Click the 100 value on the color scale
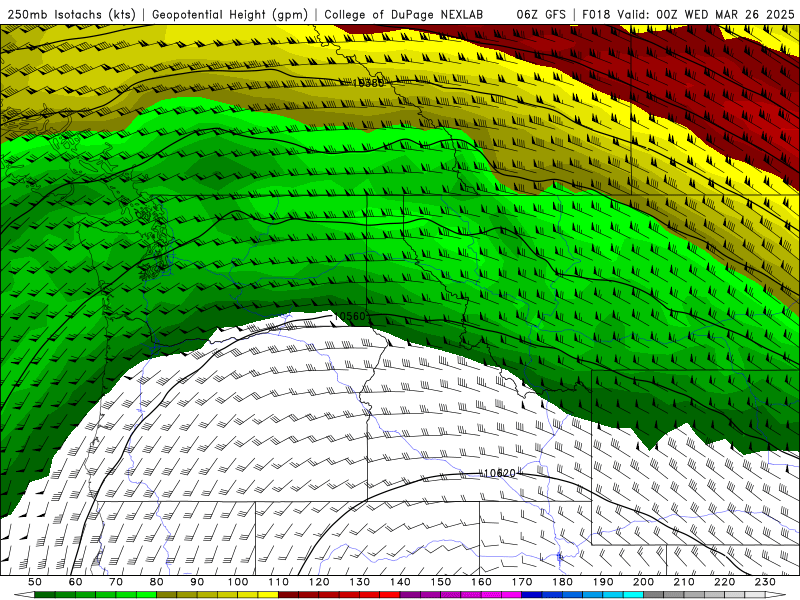Screen dimensions: 800x600 pyautogui.click(x=238, y=582)
